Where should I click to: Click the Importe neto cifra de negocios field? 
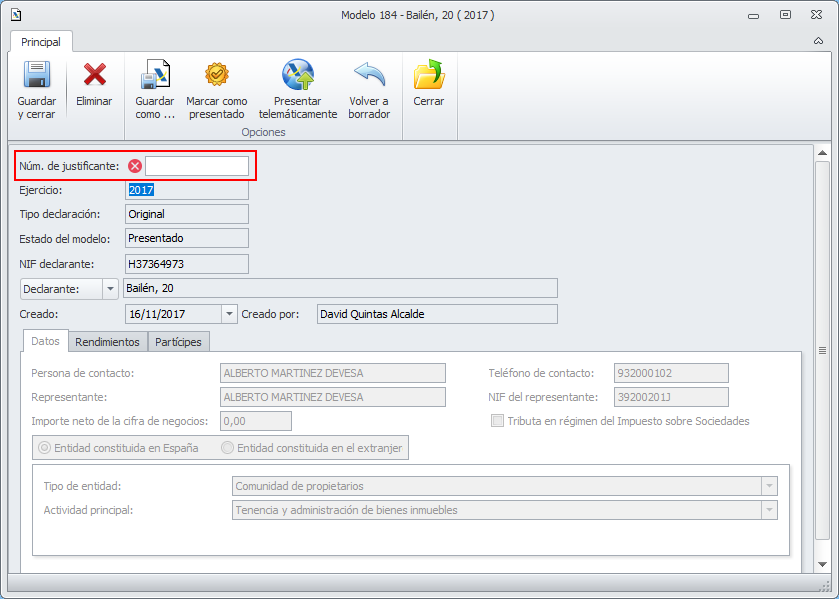click(256, 421)
